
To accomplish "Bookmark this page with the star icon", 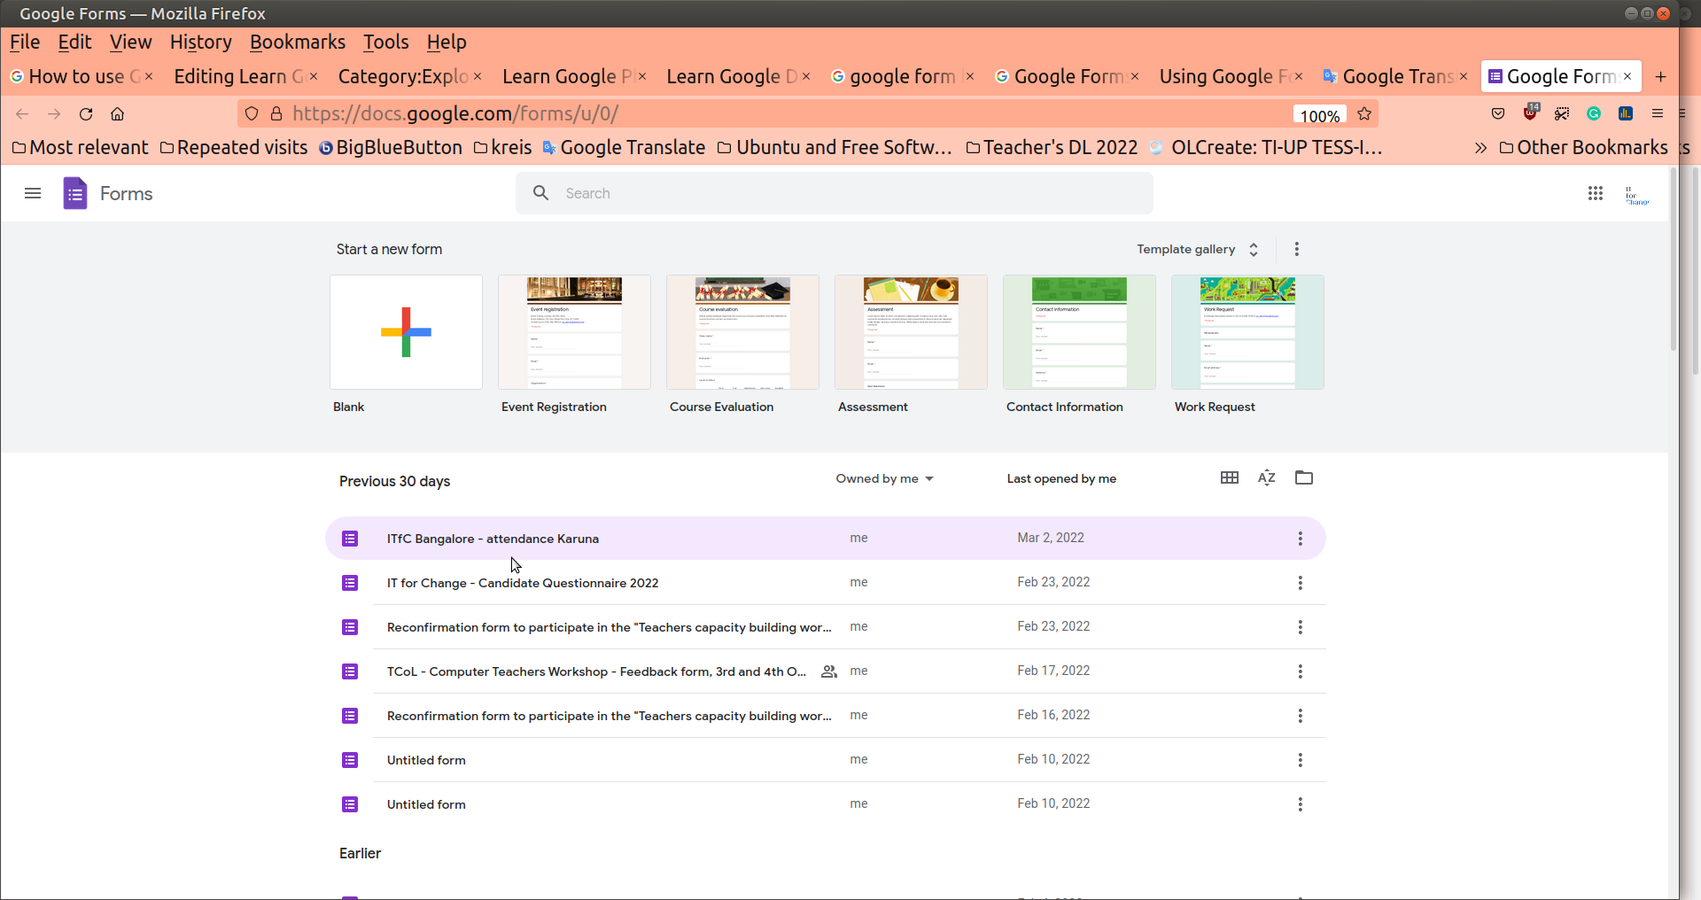I will coord(1364,113).
